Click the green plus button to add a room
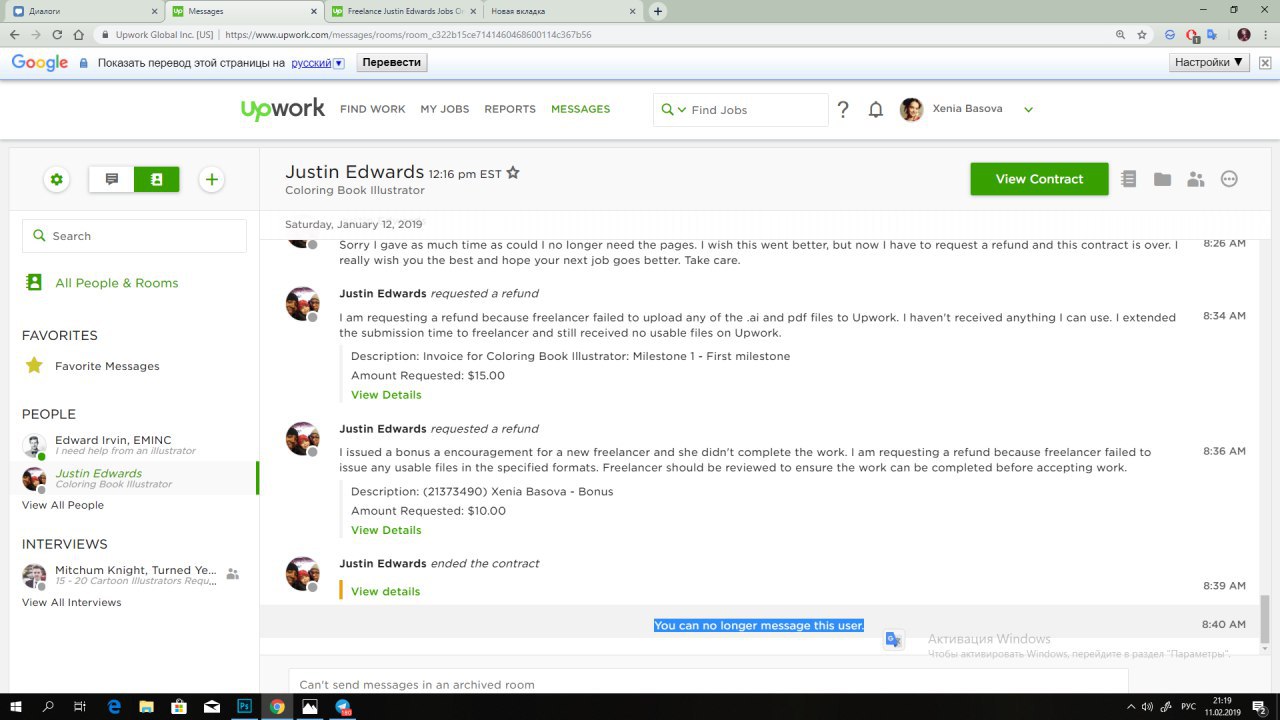 [x=211, y=180]
